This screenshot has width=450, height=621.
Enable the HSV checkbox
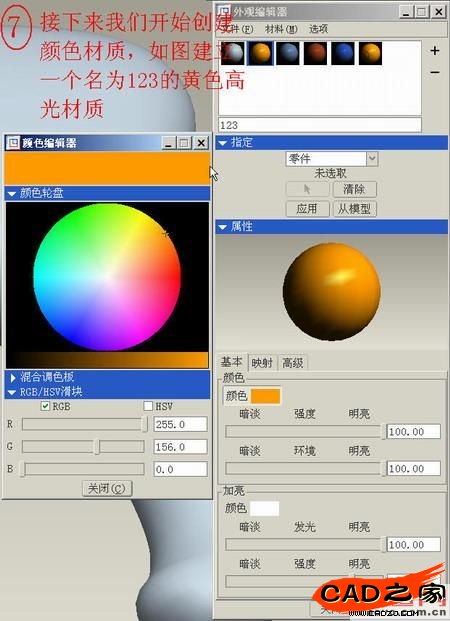pyautogui.click(x=148, y=406)
